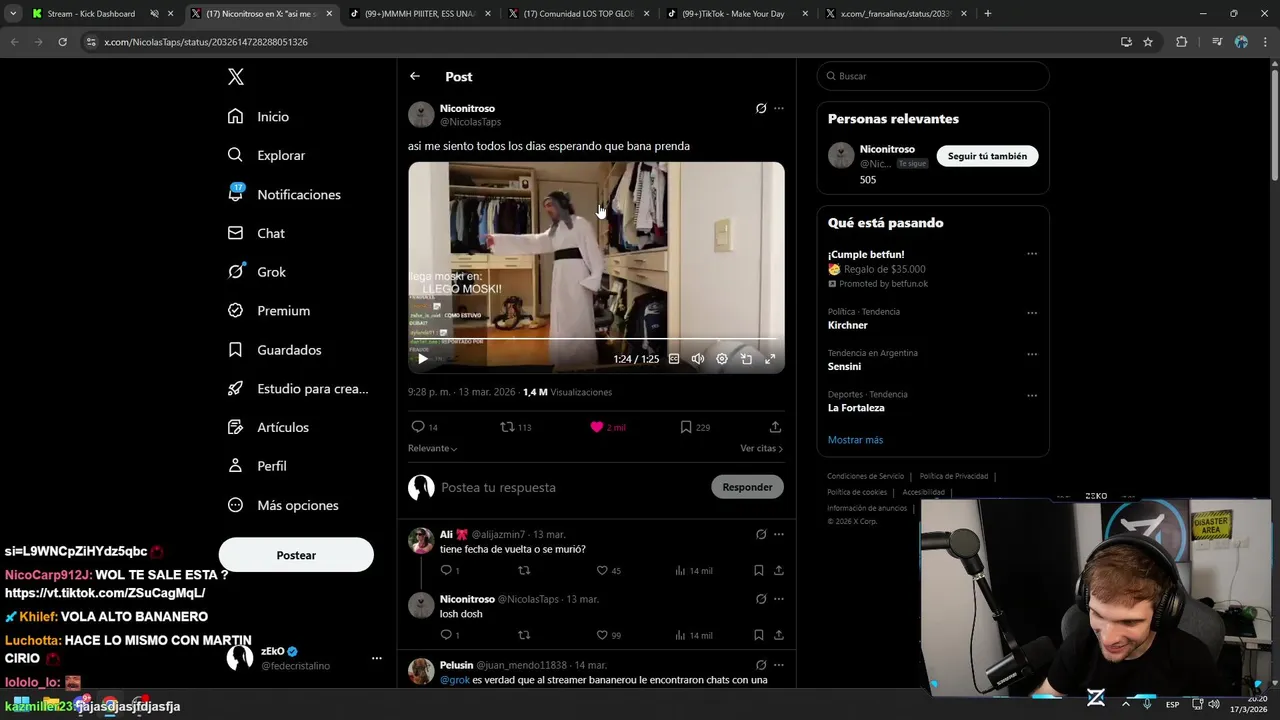This screenshot has width=1280, height=720.
Task: Open Artículos in the sidebar
Action: [268, 427]
